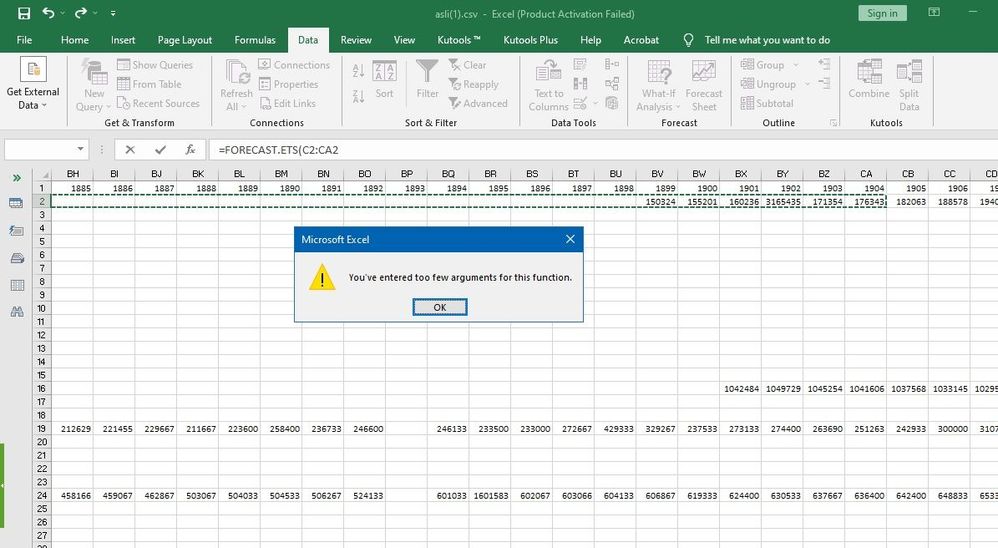Open Group dropdown arrow in Outline
Image resolution: width=998 pixels, height=548 pixels.
[796, 65]
